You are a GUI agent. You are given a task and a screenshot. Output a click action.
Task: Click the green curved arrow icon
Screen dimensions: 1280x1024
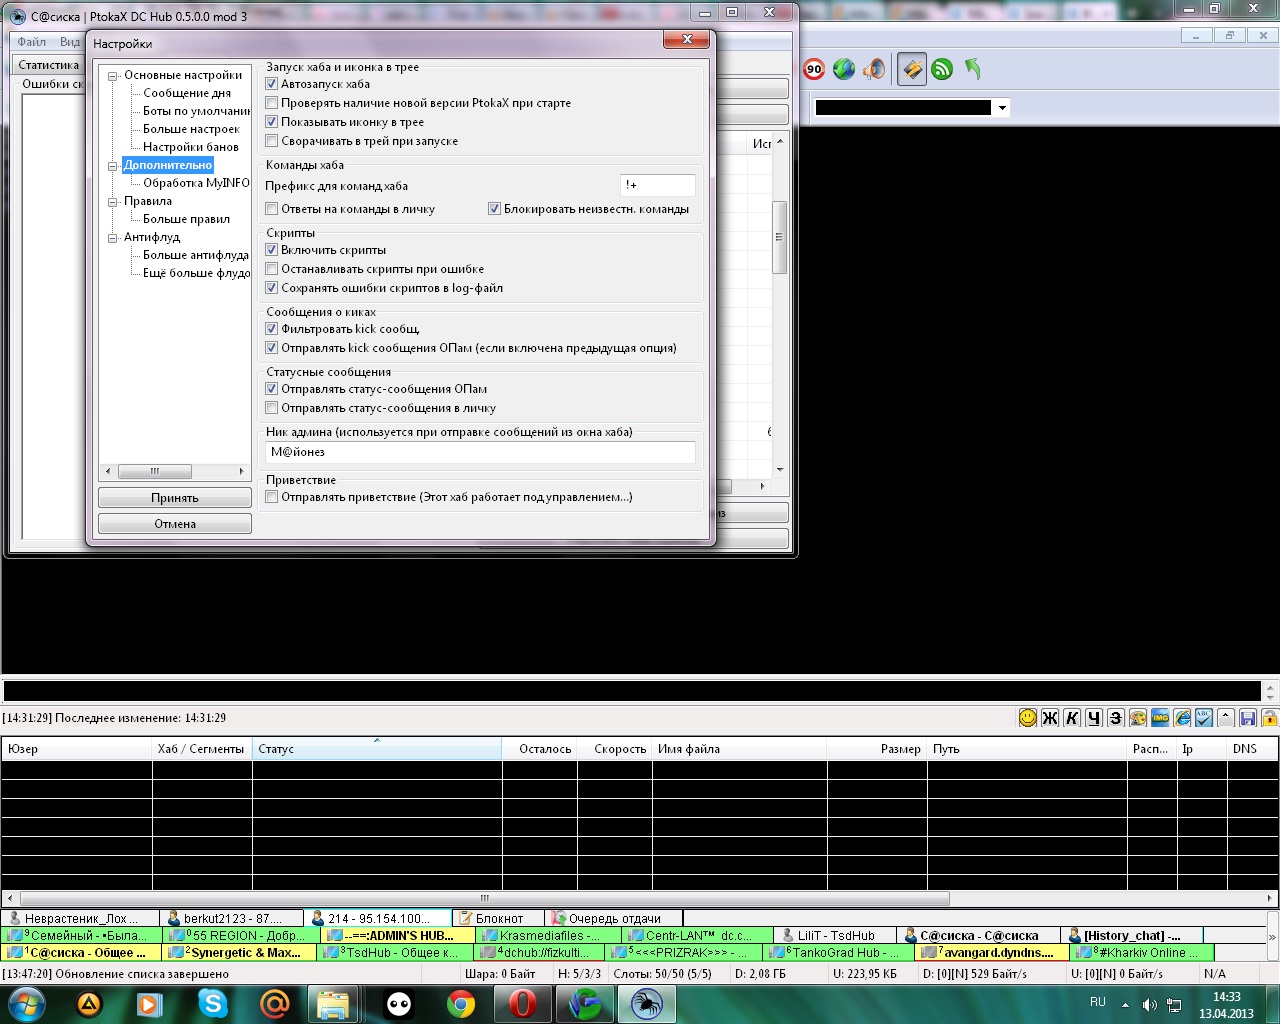tap(972, 69)
